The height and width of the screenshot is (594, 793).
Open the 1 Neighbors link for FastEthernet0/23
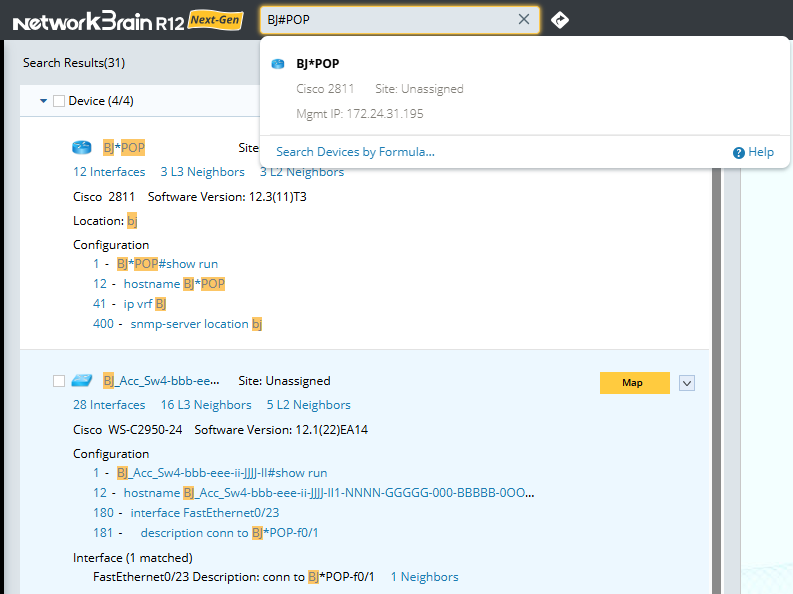point(424,577)
